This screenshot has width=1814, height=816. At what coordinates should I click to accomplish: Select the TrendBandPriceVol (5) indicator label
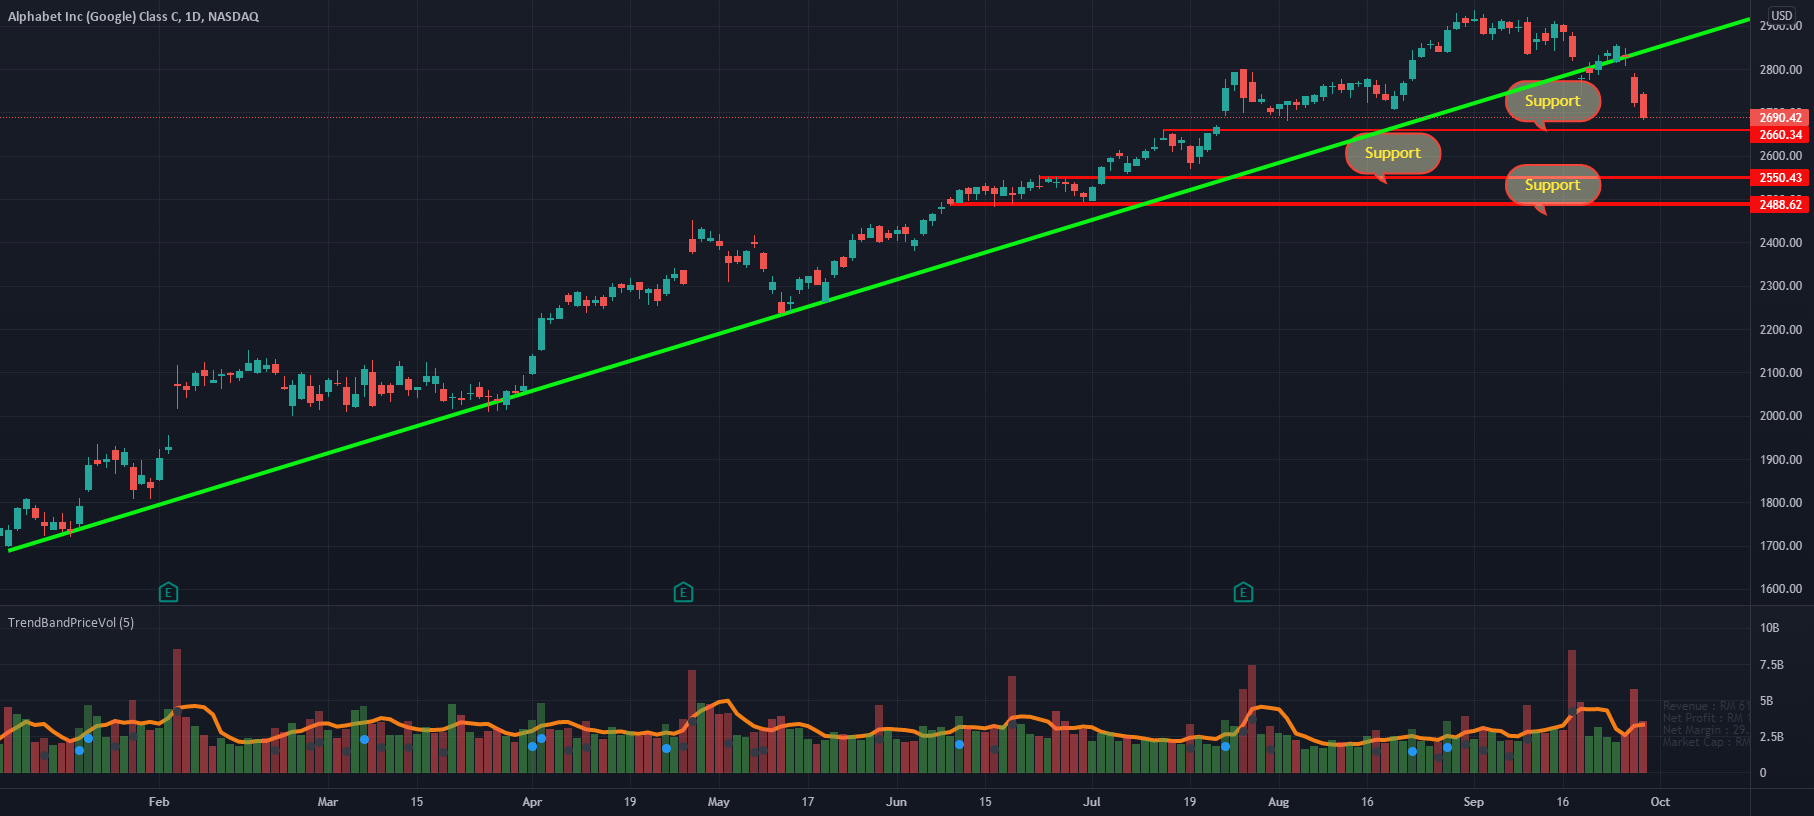(71, 623)
